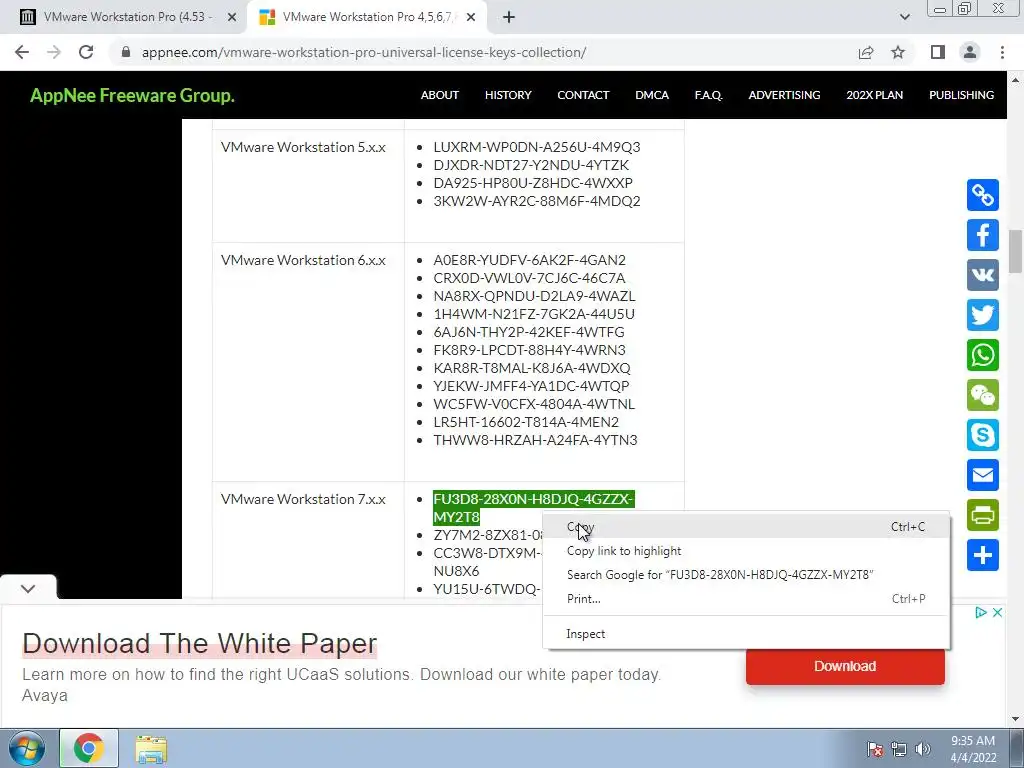Click Chrome icon in the taskbar

click(89, 748)
